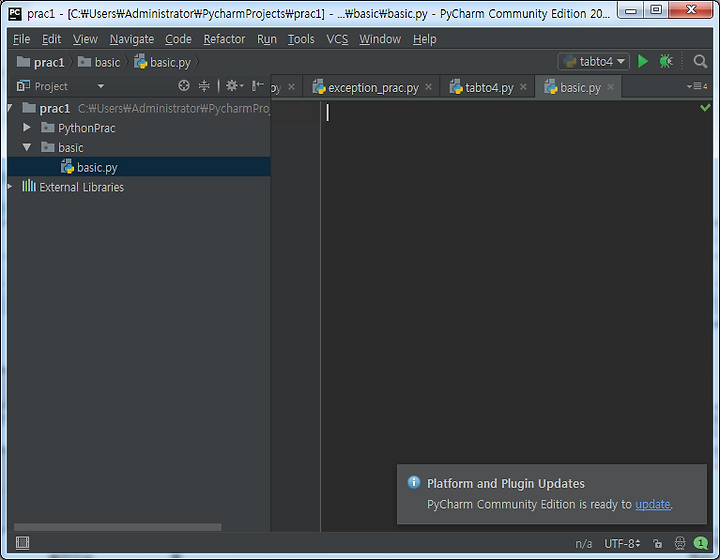
Task: Open the VCS menu
Action: tap(337, 39)
